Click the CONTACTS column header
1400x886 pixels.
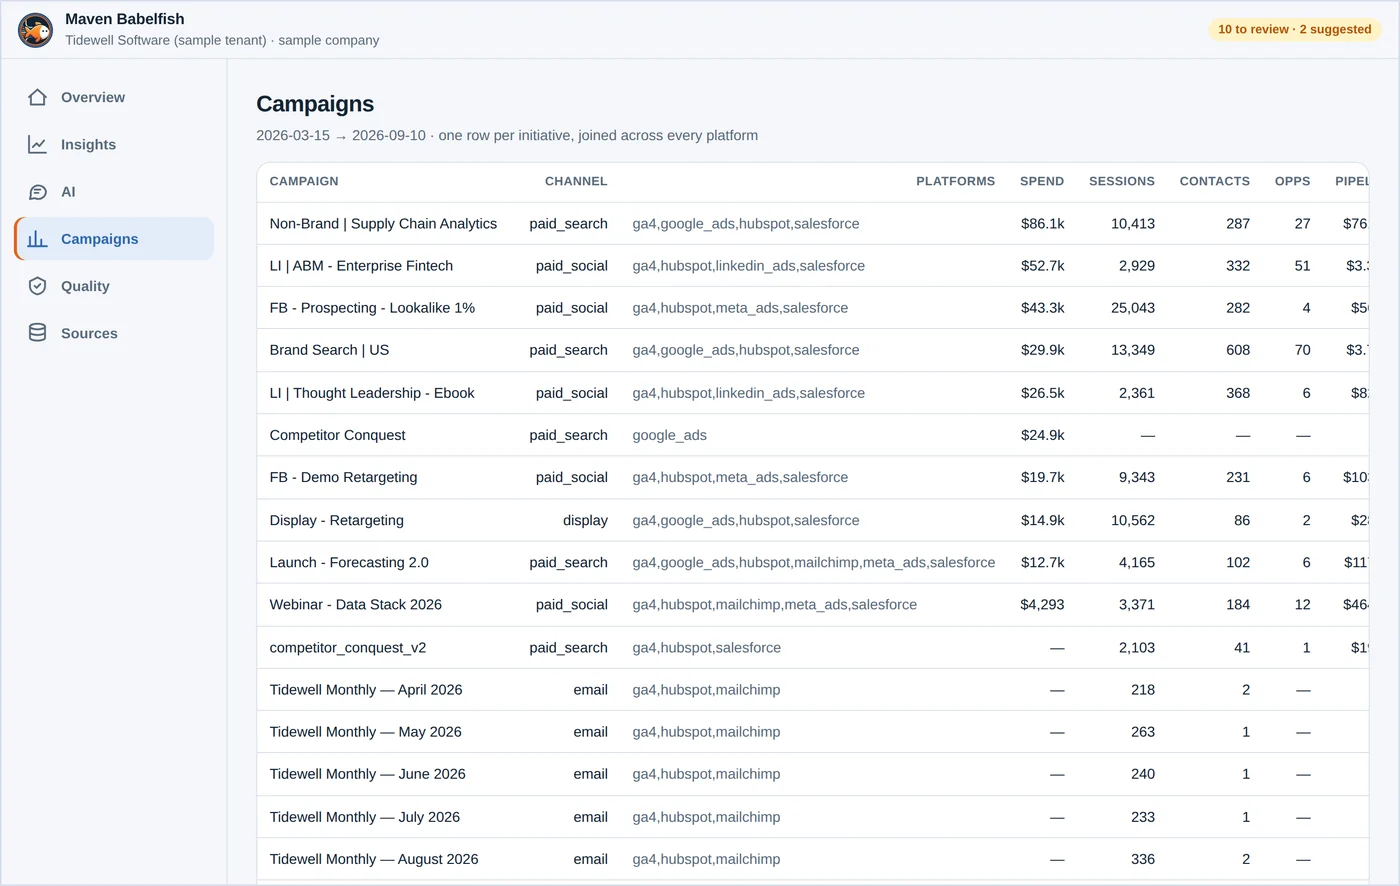point(1215,181)
